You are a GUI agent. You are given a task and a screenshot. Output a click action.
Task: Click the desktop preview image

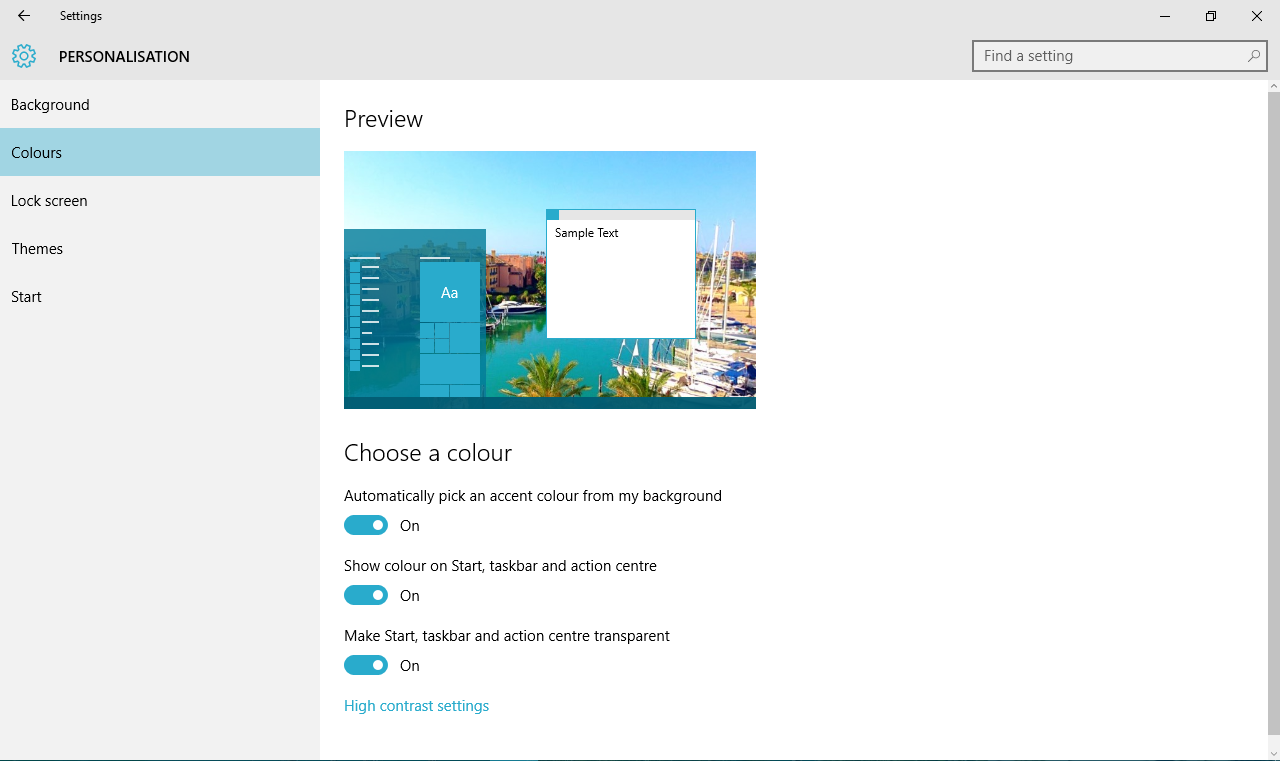(550, 280)
